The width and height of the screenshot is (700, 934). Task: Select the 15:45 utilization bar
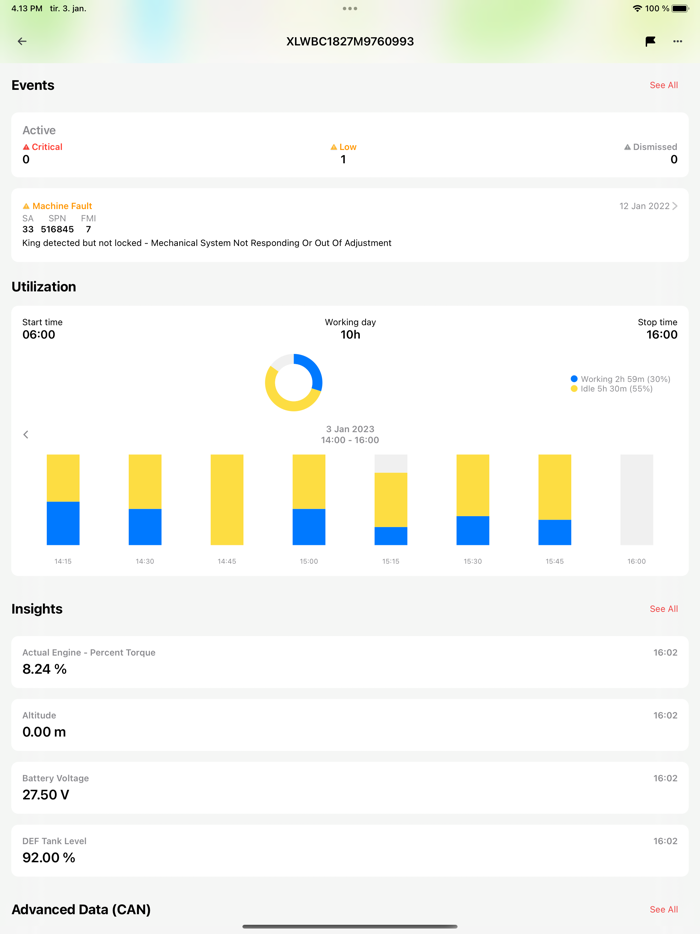[x=555, y=500]
